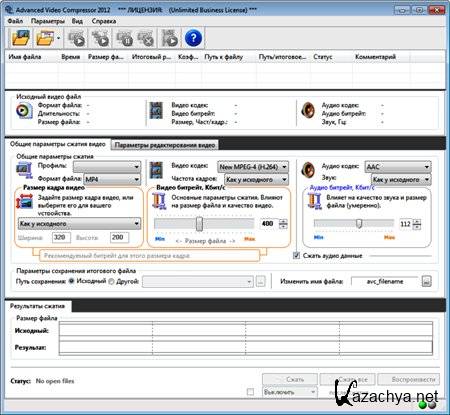This screenshot has height=415, width=450.
Task: Click the audio bitrate slider handle
Action: coord(359,223)
